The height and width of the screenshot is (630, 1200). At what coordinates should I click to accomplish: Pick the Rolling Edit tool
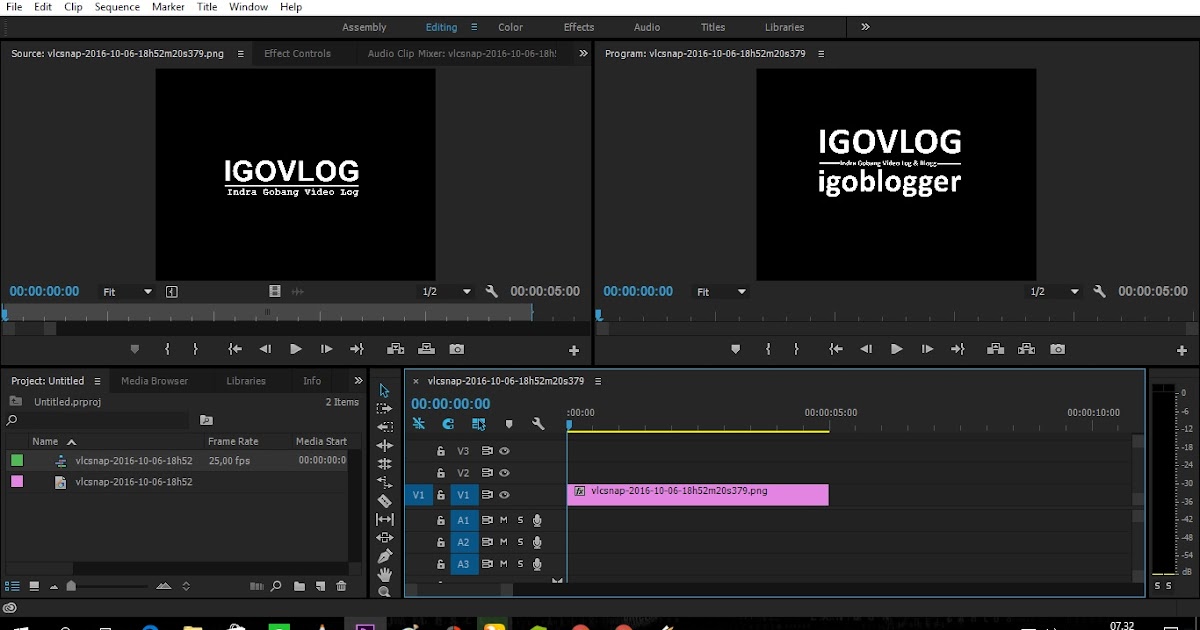click(x=384, y=464)
